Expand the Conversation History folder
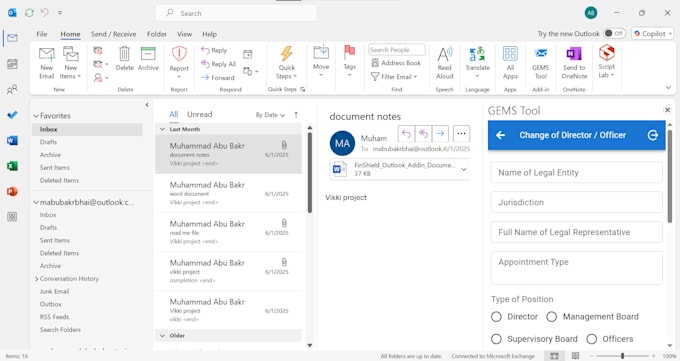Image resolution: width=680 pixels, height=361 pixels. tap(36, 279)
